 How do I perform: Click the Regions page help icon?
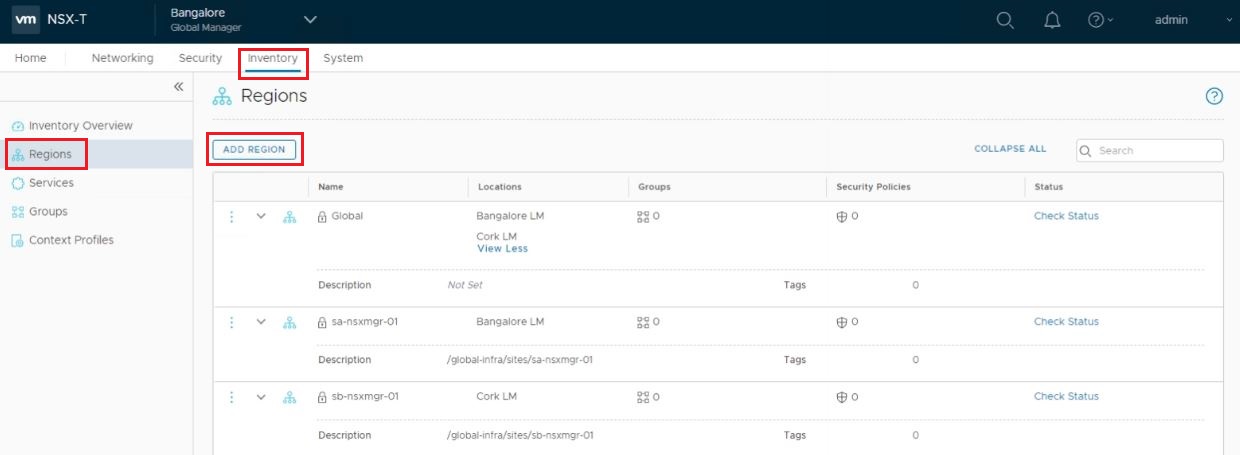coord(1214,96)
